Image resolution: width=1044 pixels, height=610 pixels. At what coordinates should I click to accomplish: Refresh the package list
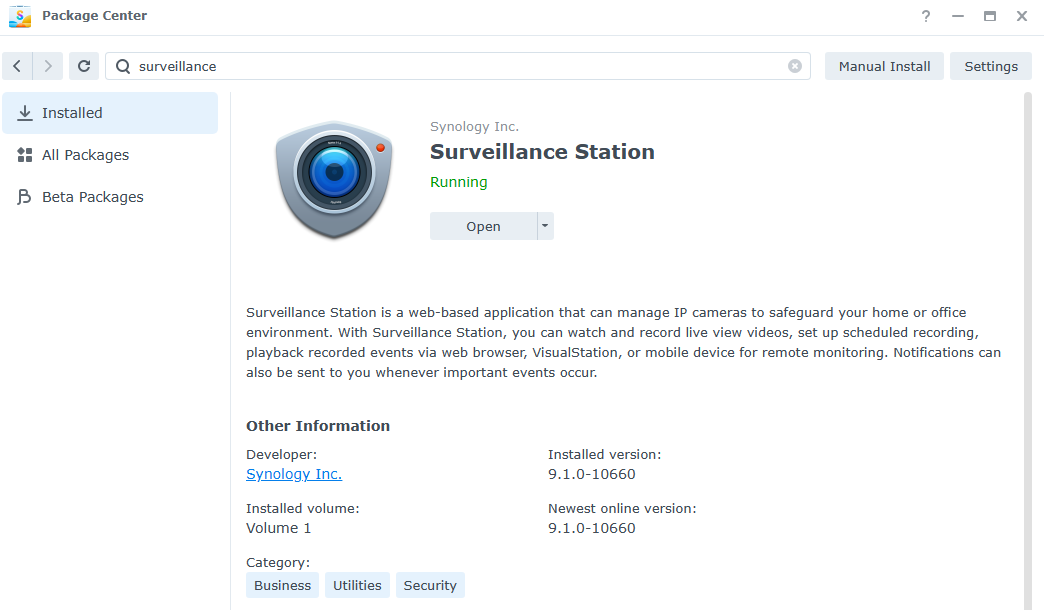click(84, 66)
